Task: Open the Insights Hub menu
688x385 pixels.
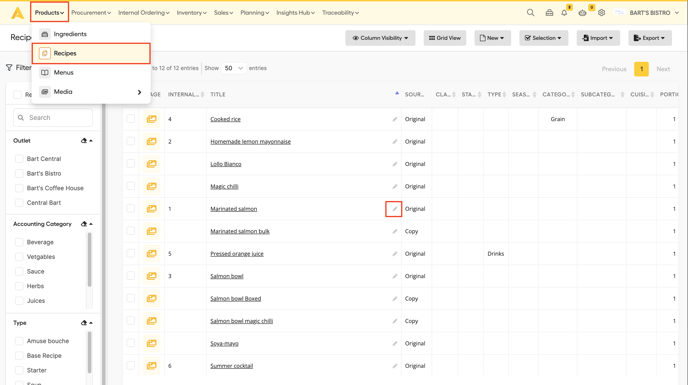Action: [295, 13]
